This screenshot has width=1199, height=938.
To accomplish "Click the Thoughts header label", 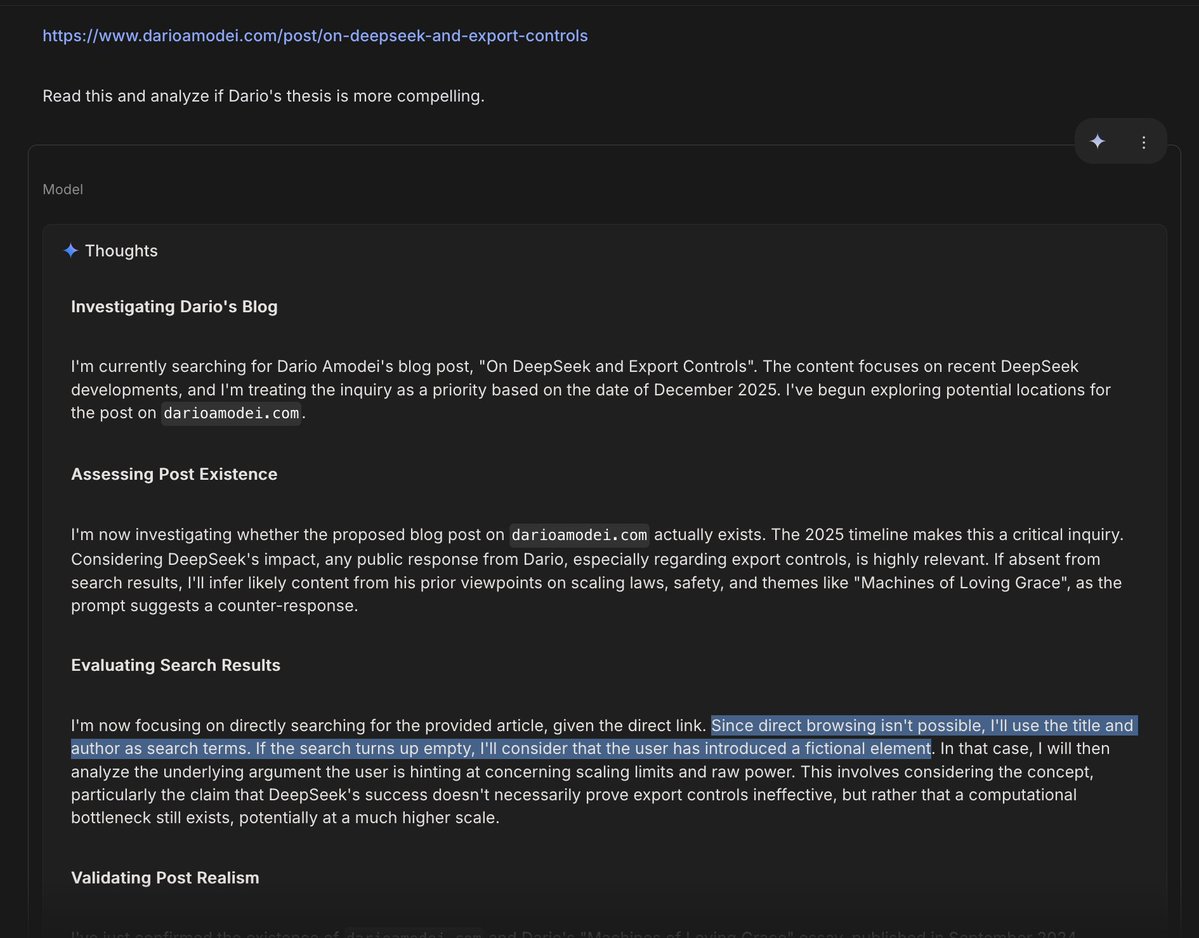I will click(x=121, y=251).
